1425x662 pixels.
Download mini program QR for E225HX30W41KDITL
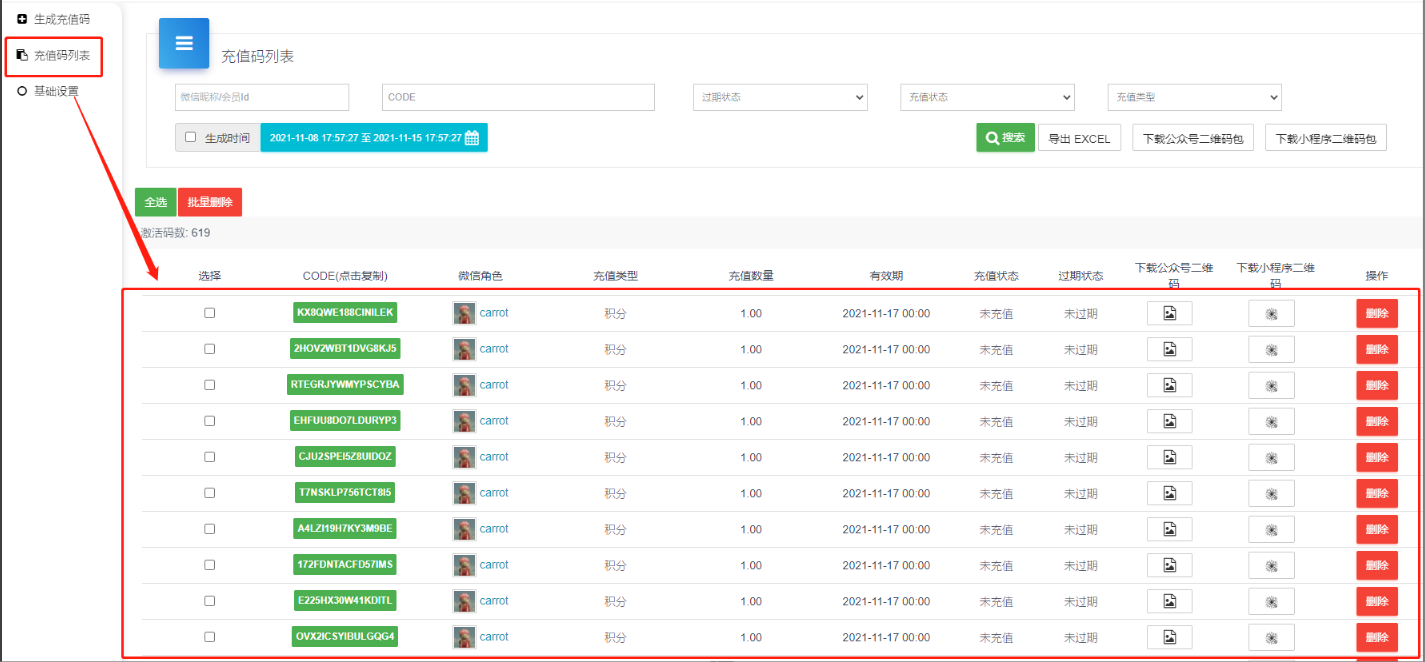tap(1271, 602)
